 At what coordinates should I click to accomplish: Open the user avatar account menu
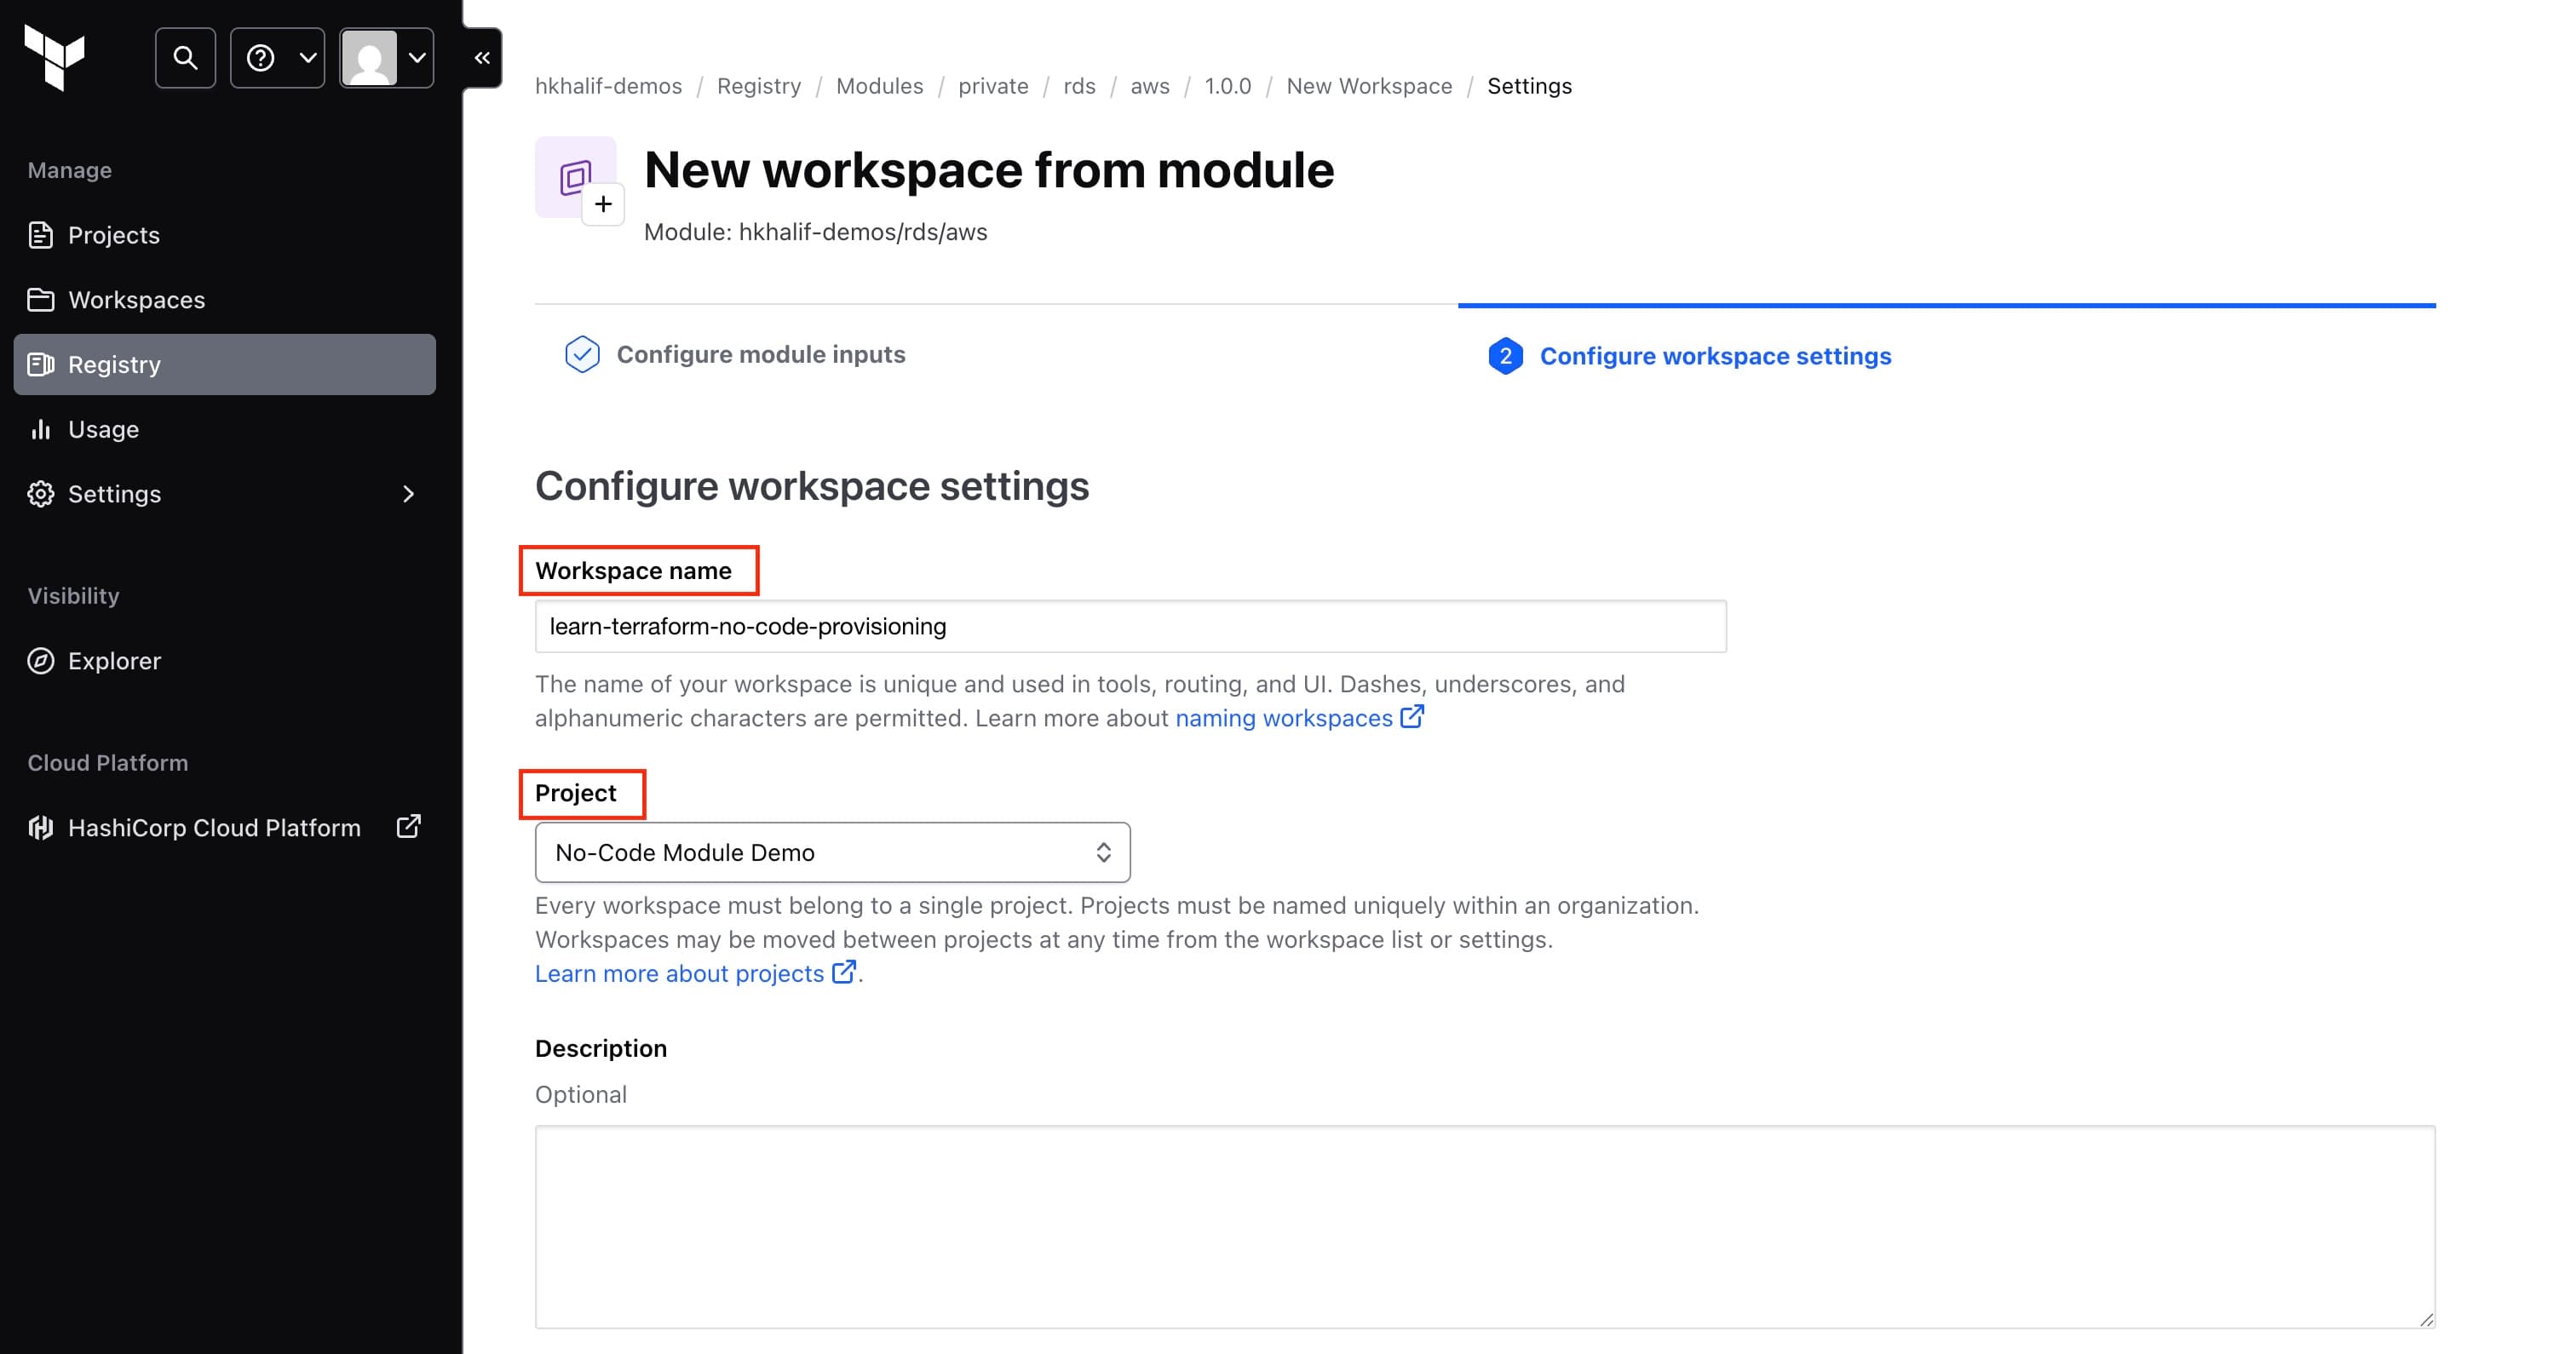click(387, 58)
